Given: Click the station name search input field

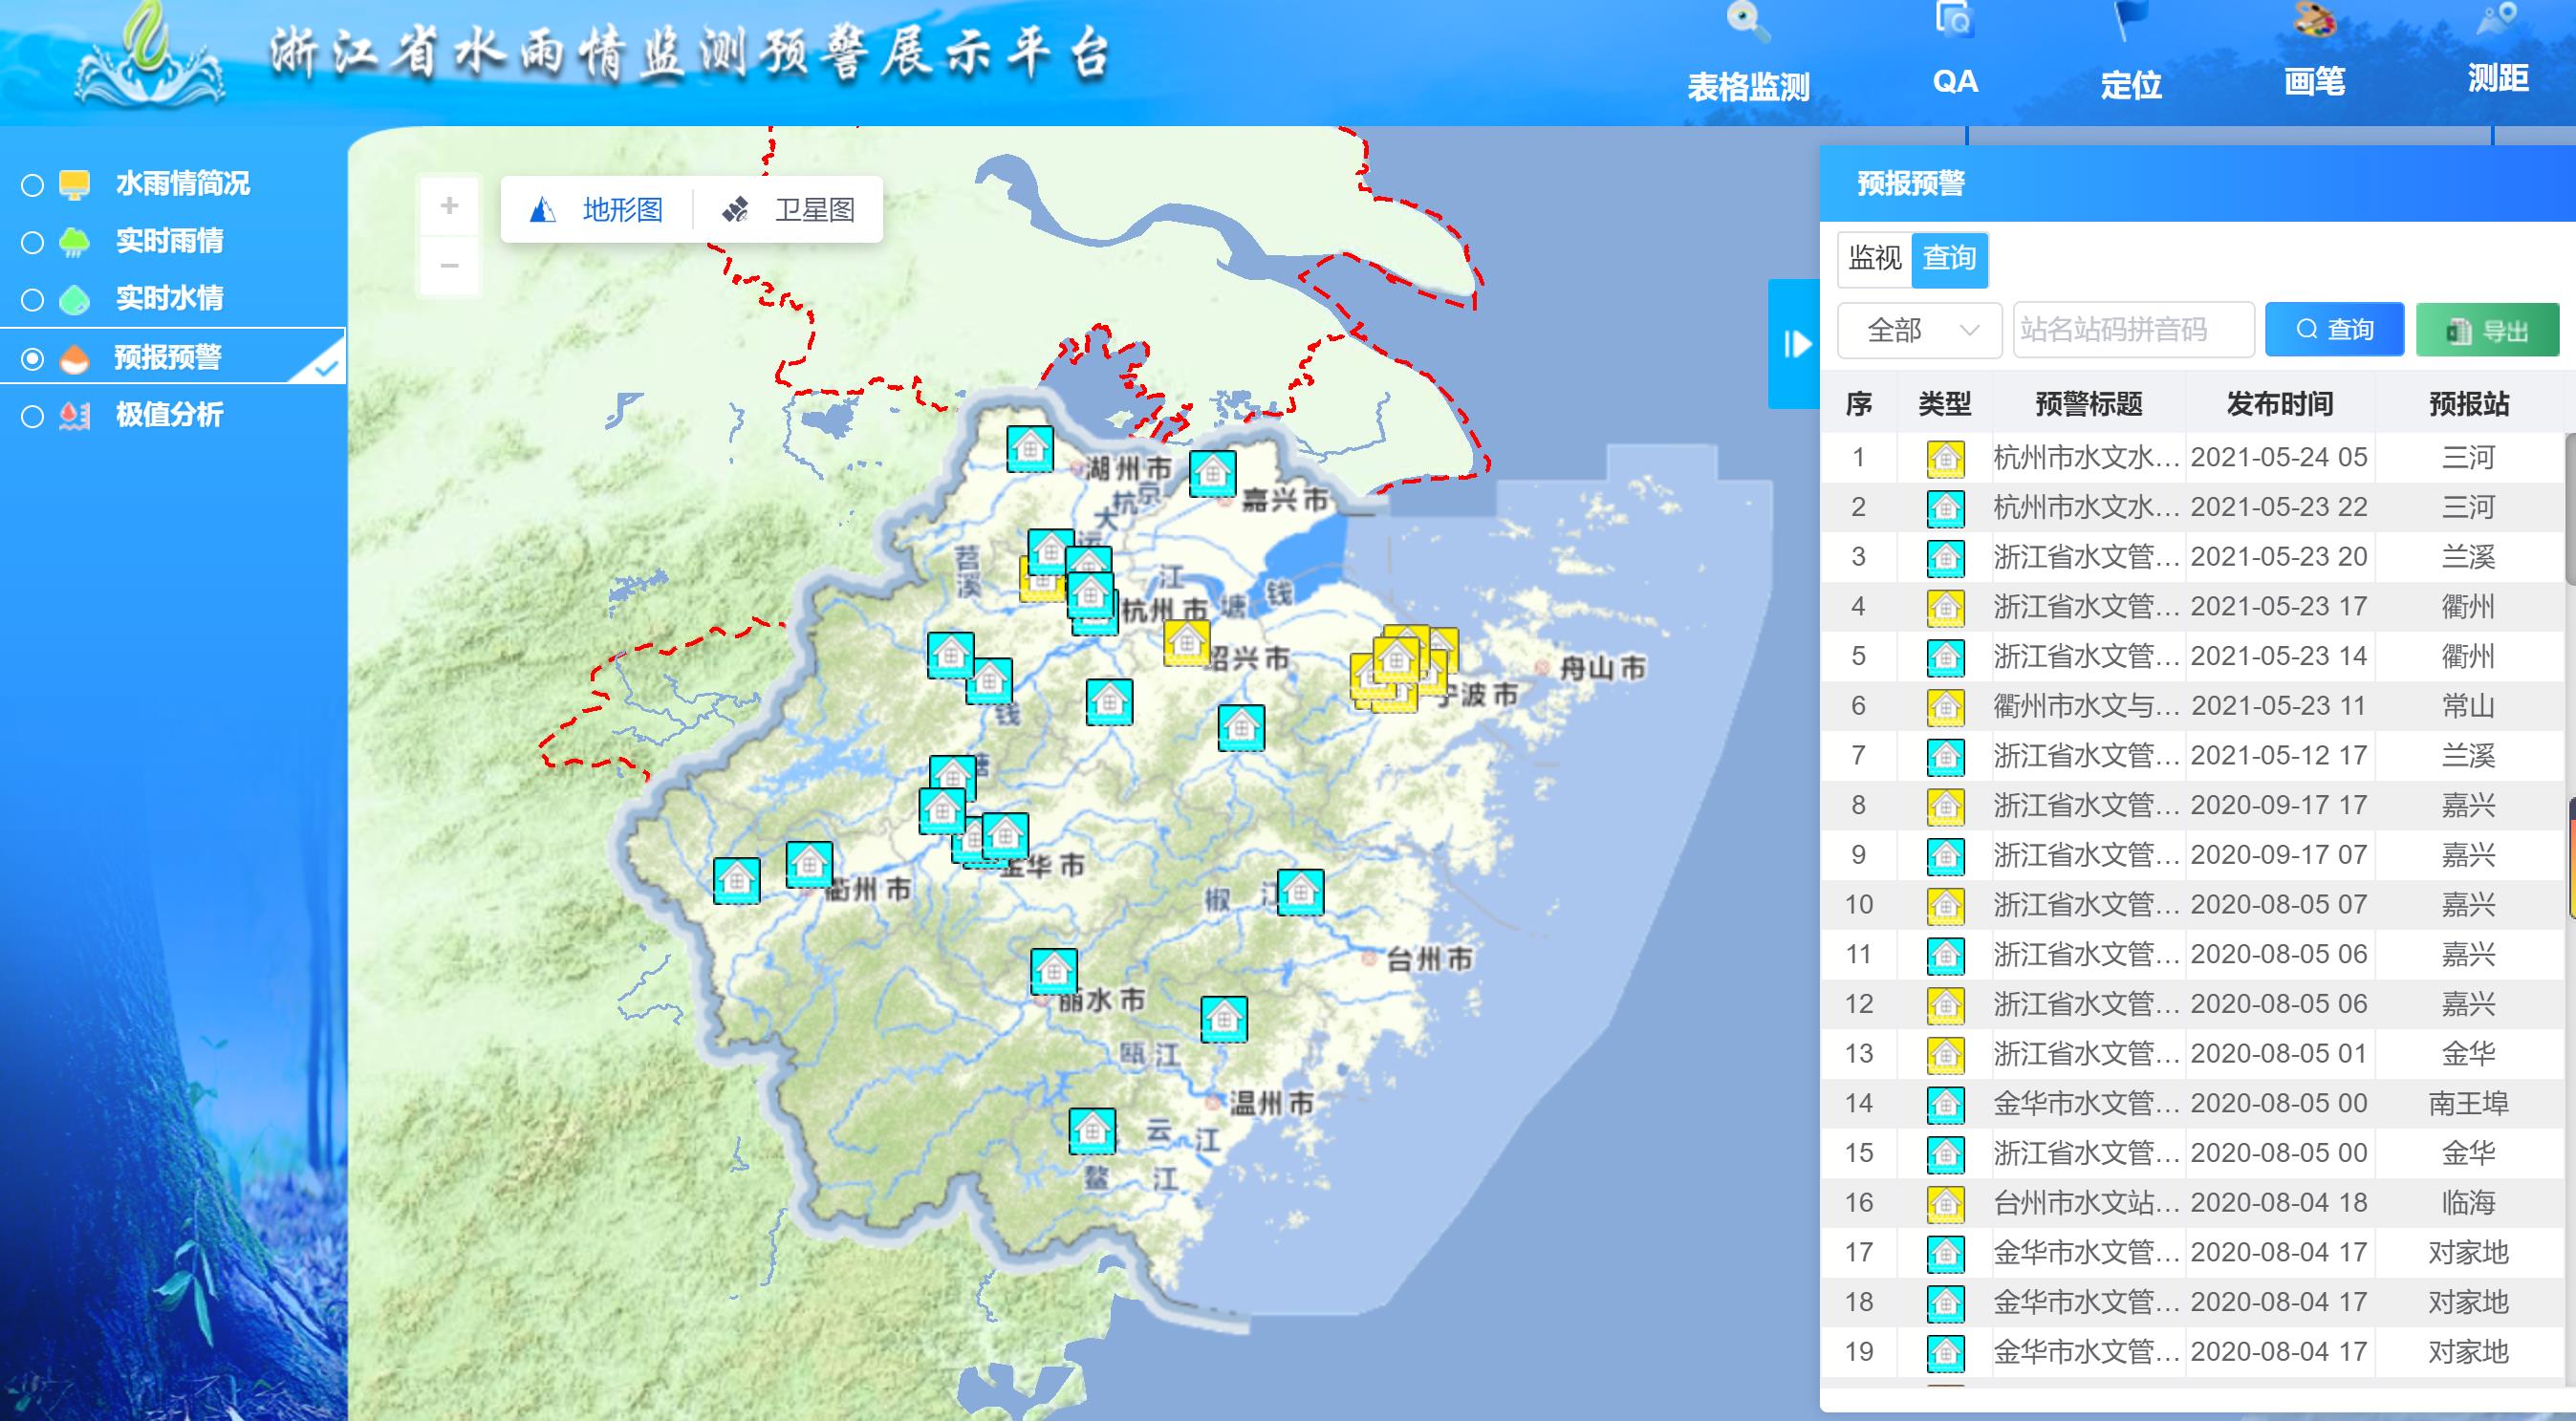Looking at the screenshot, I should click(x=2133, y=330).
